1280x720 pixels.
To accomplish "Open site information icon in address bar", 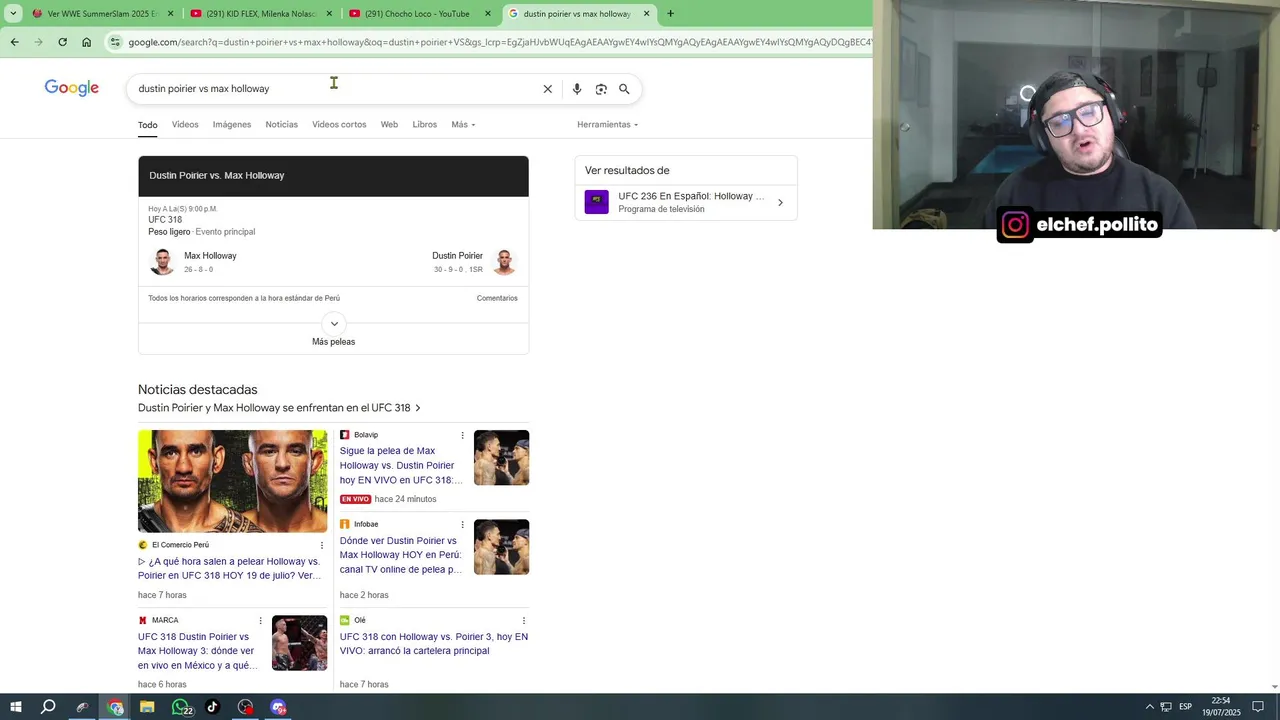I will (116, 42).
